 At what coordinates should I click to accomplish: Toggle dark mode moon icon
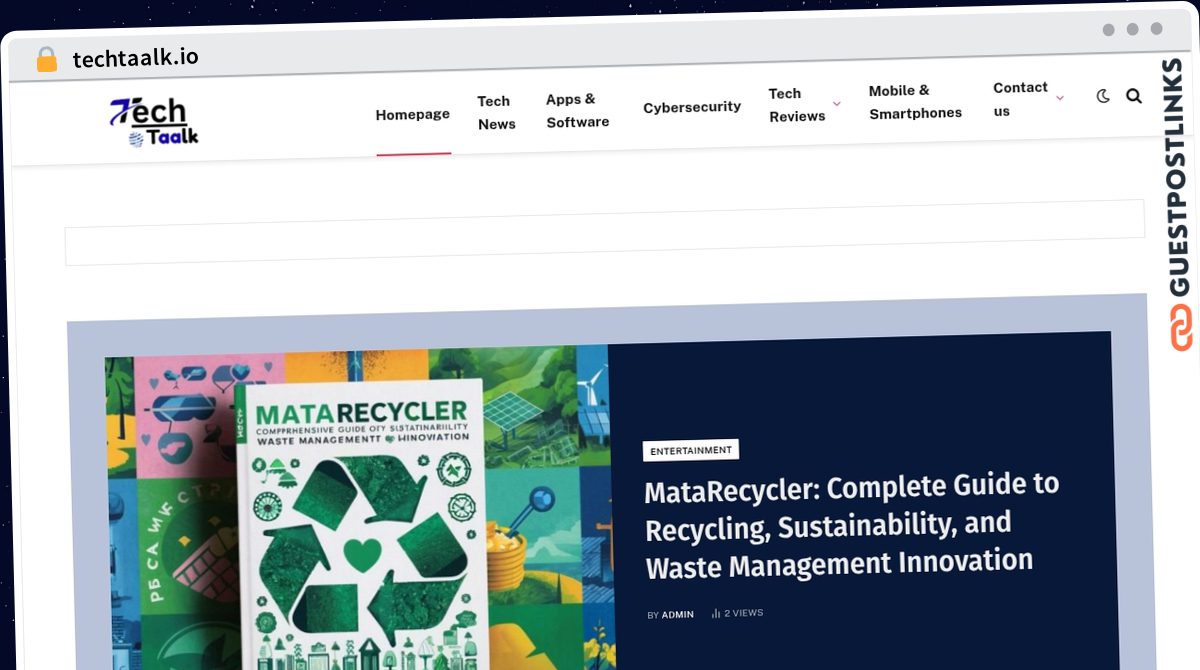[x=1103, y=96]
